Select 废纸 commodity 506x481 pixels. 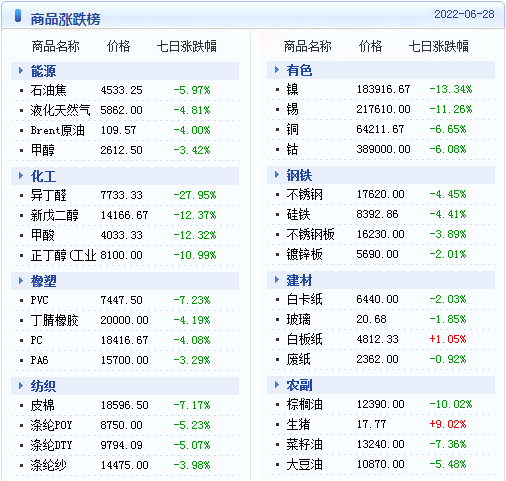pos(299,359)
